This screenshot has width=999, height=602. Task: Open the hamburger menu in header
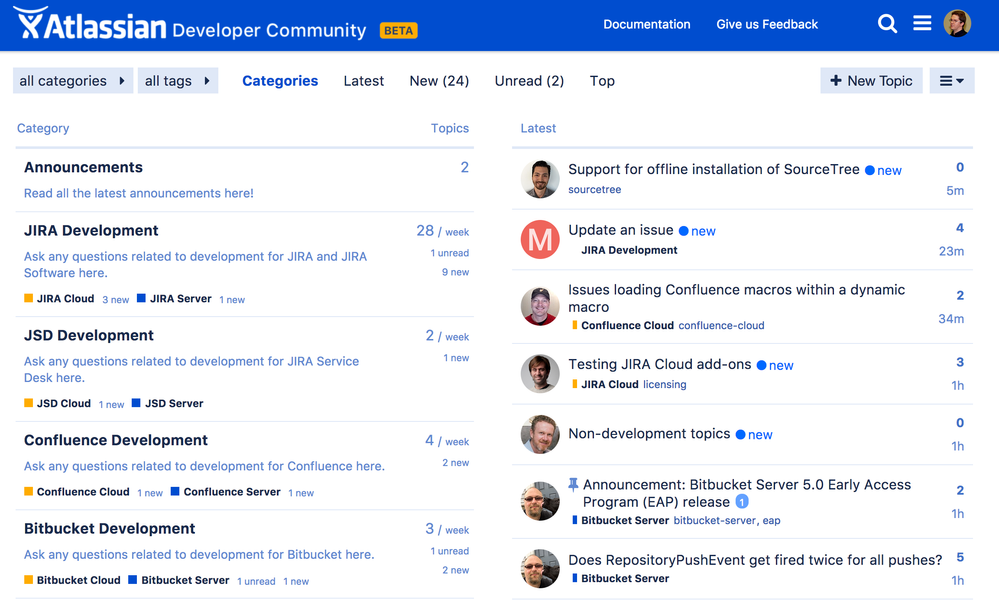922,24
